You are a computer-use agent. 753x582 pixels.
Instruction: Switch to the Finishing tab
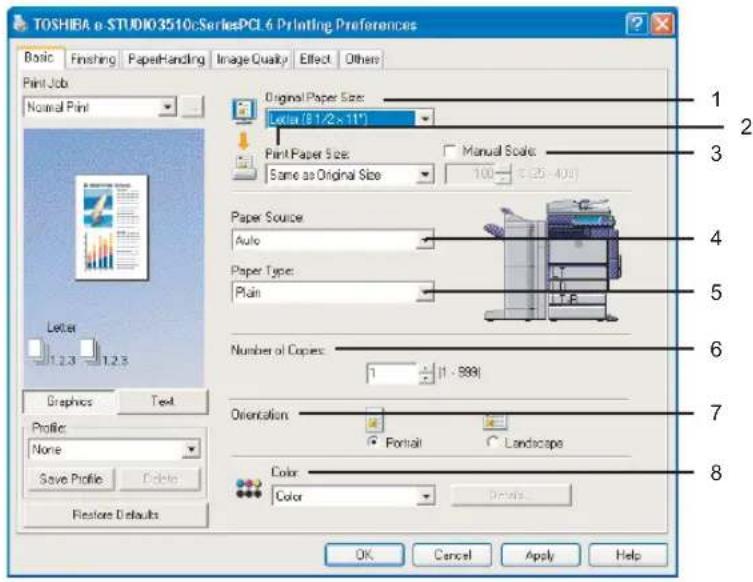tap(92, 59)
